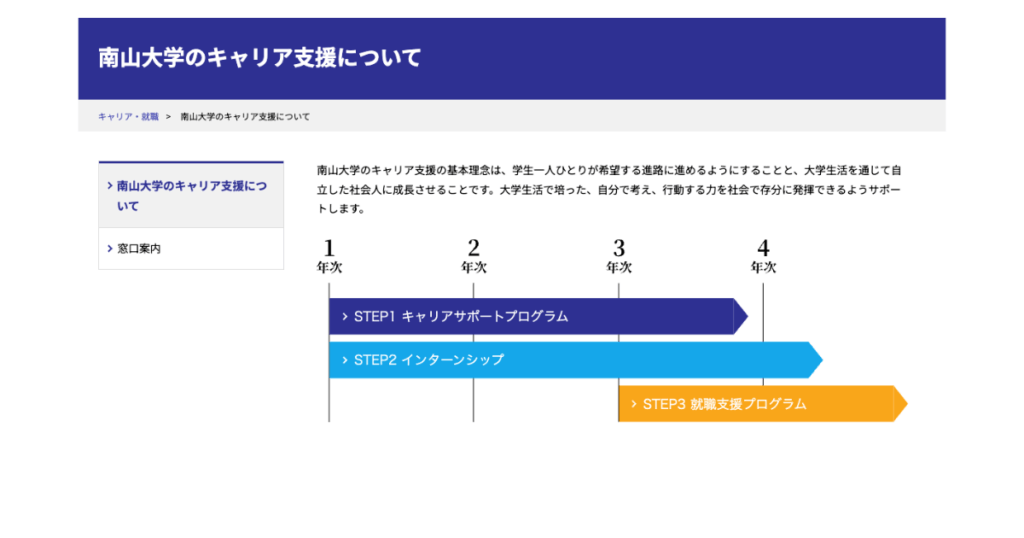Open STEP2 インターンシップ
Image resolution: width=1024 pixels, height=538 pixels.
[x=429, y=360]
